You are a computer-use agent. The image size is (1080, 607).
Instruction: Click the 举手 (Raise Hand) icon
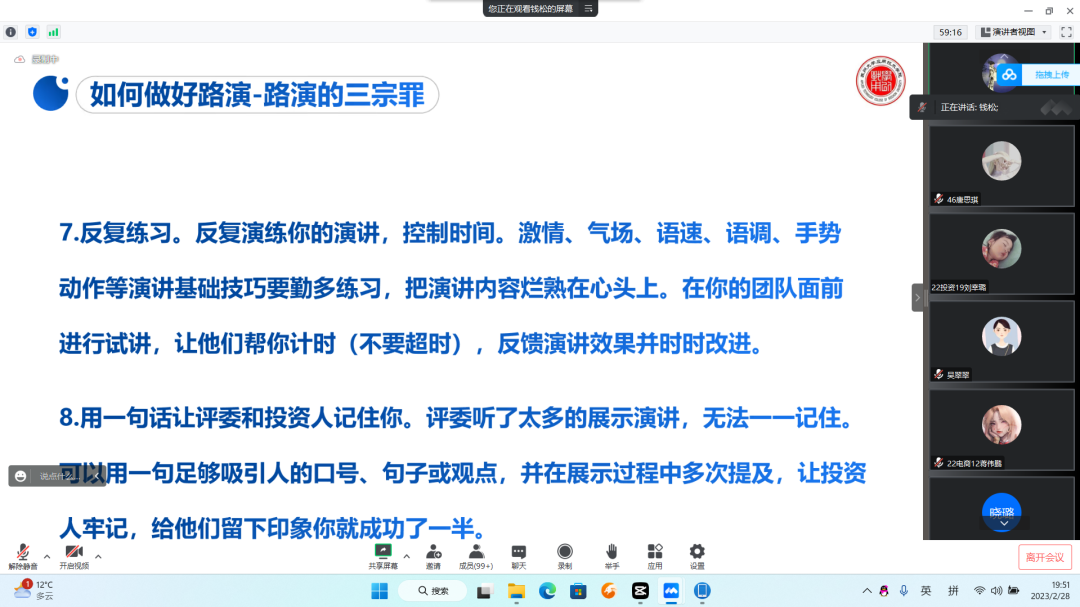point(611,555)
